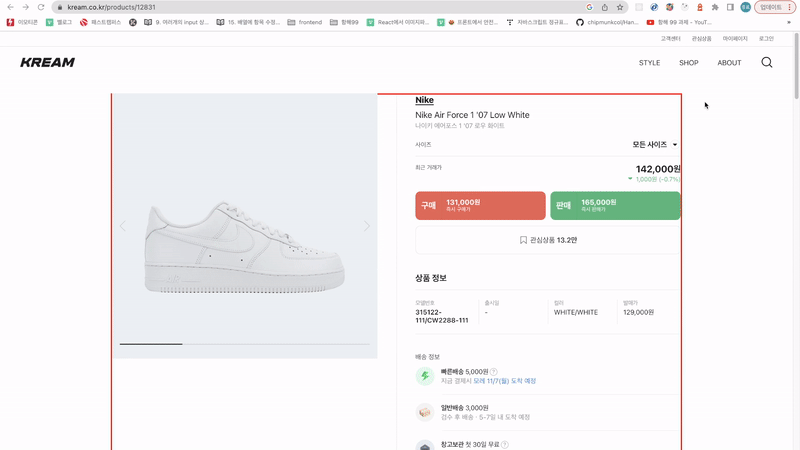The height and width of the screenshot is (450, 800).
Task: Open the SHOP menu item
Action: [x=688, y=63]
